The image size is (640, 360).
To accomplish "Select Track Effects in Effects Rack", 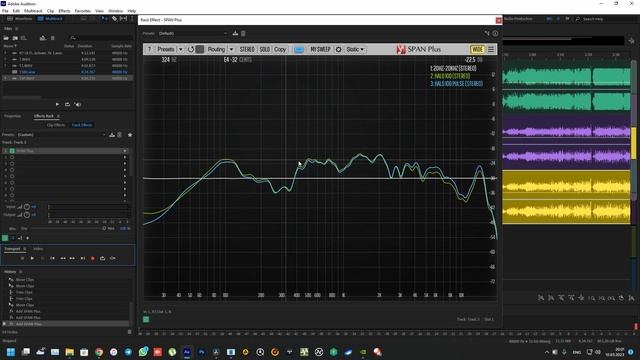I will click(x=82, y=125).
